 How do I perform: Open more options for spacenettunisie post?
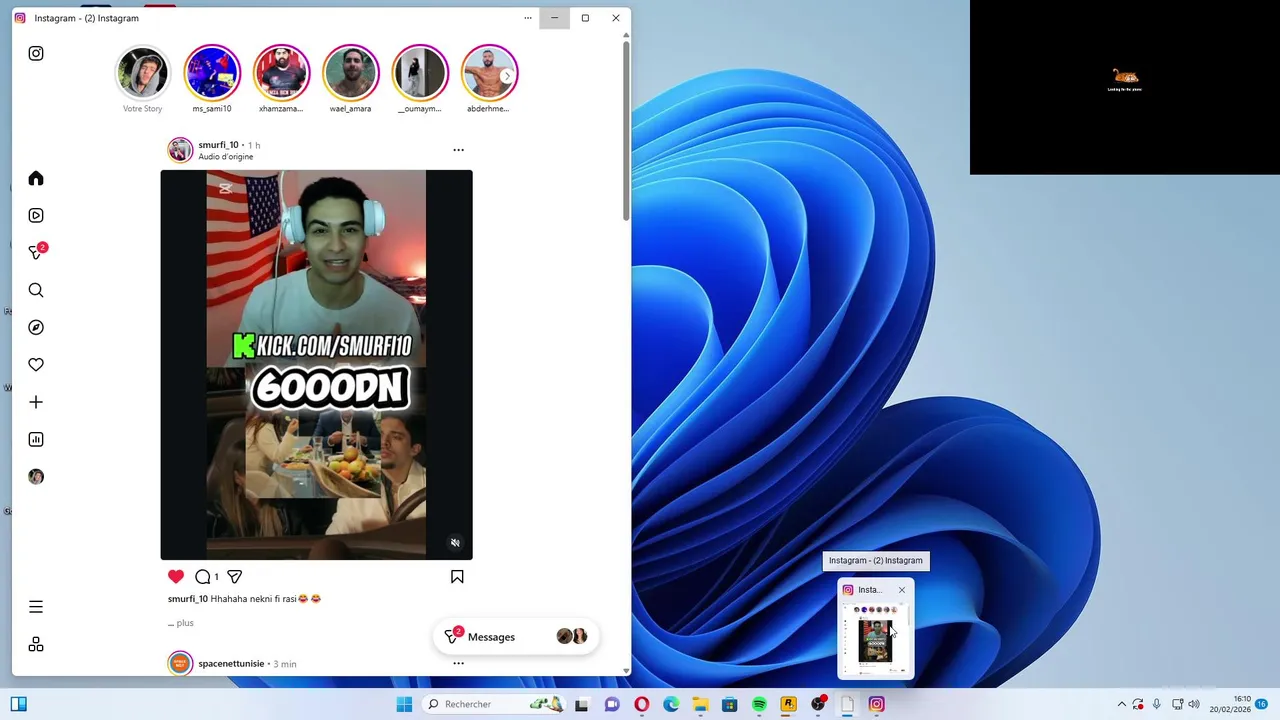coord(458,663)
